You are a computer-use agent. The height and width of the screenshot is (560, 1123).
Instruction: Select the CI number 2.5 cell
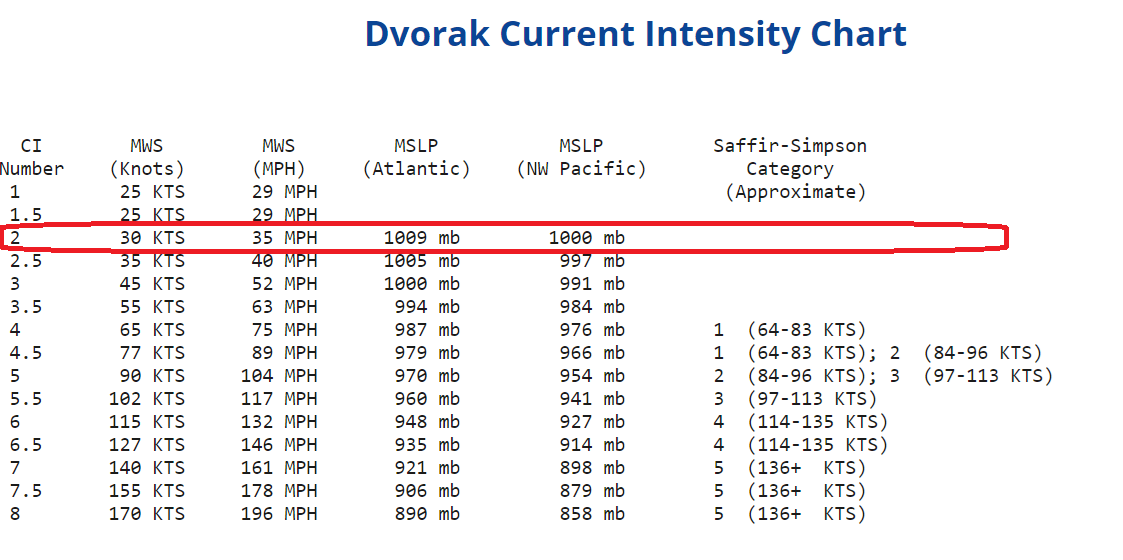point(26,261)
